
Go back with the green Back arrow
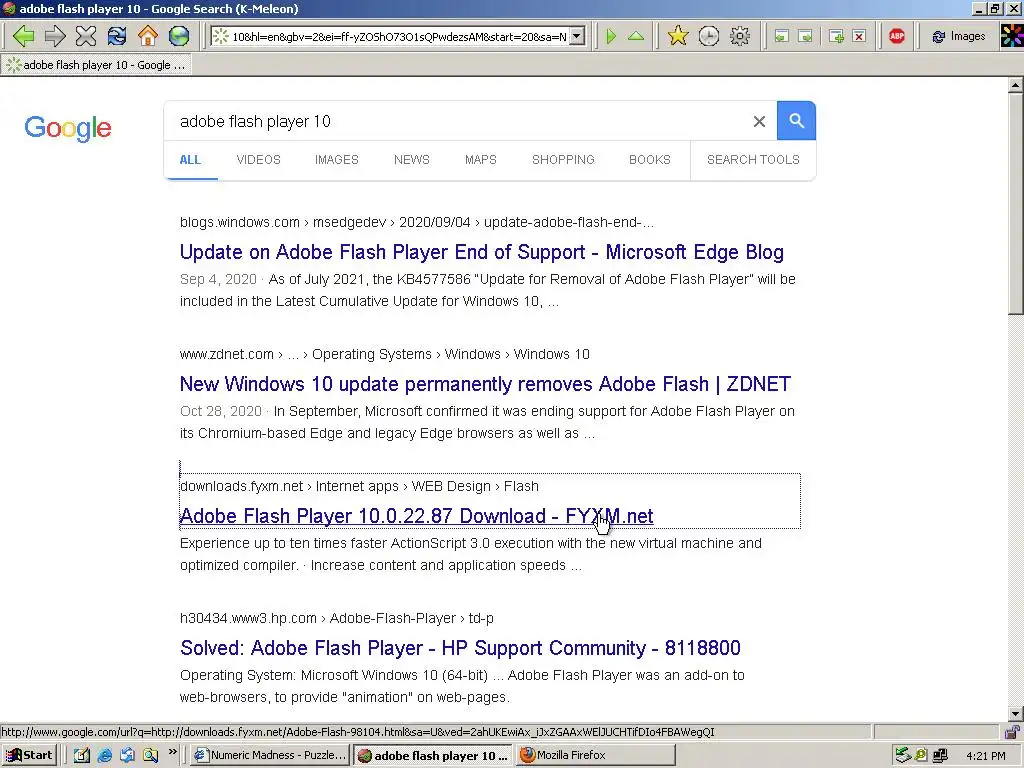[x=23, y=36]
